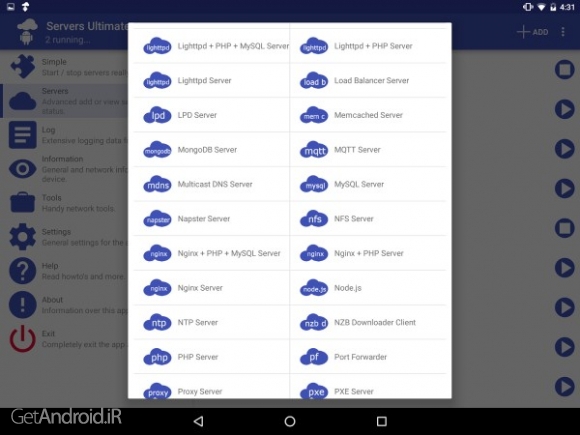Select the LPD Server cloud icon

pyautogui.click(x=157, y=115)
